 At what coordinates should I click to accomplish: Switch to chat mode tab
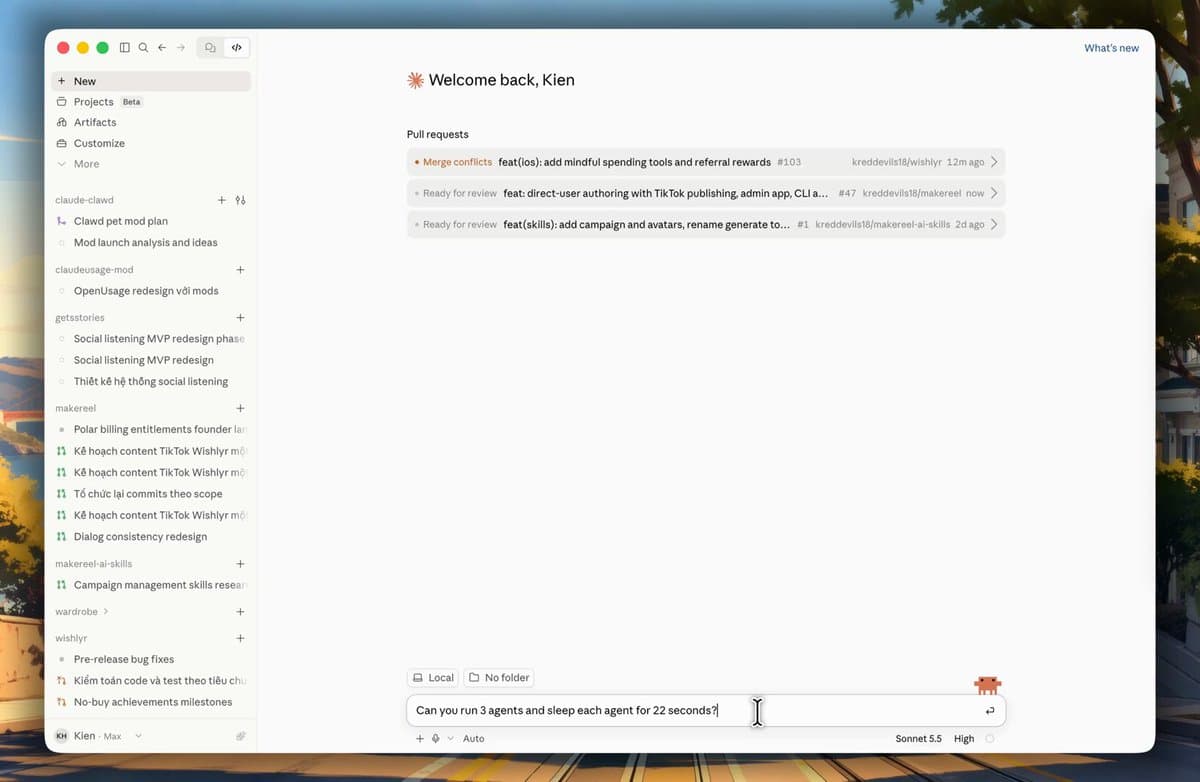210,47
